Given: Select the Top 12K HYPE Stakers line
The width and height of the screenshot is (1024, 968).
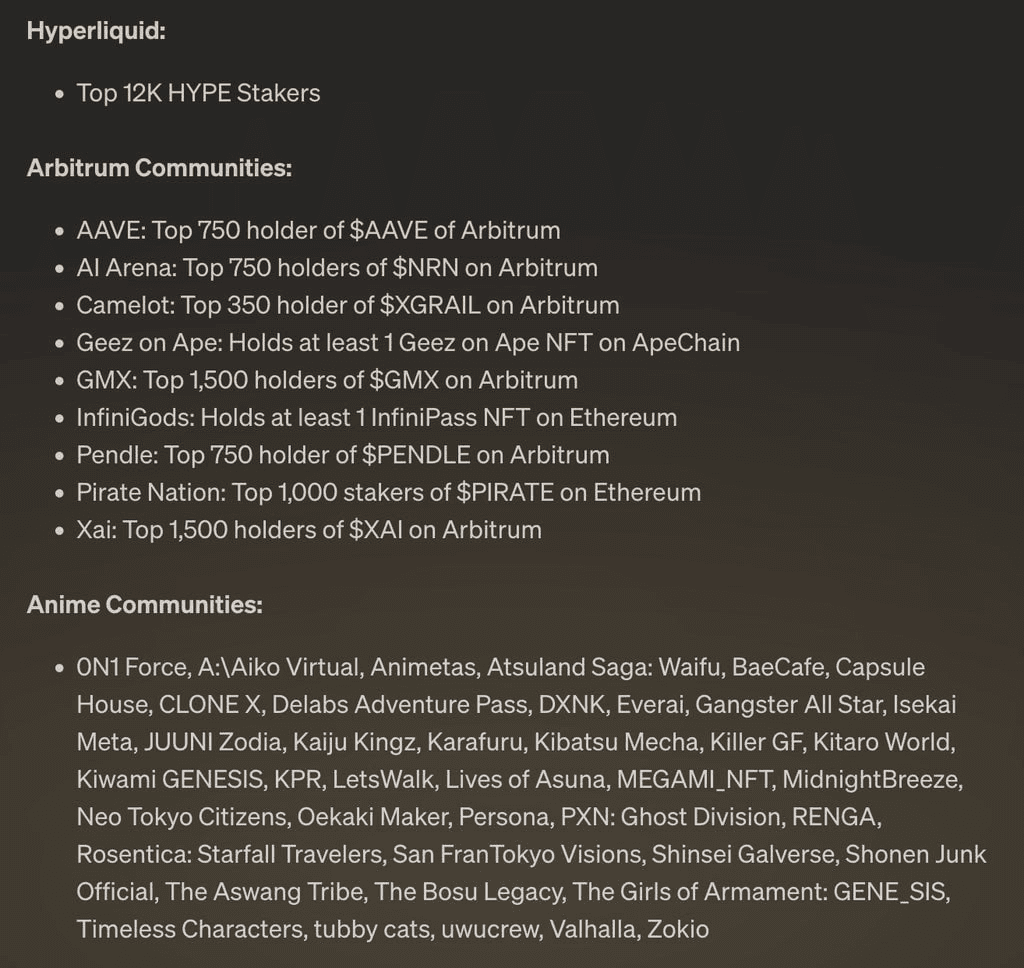Looking at the screenshot, I should 199,93.
